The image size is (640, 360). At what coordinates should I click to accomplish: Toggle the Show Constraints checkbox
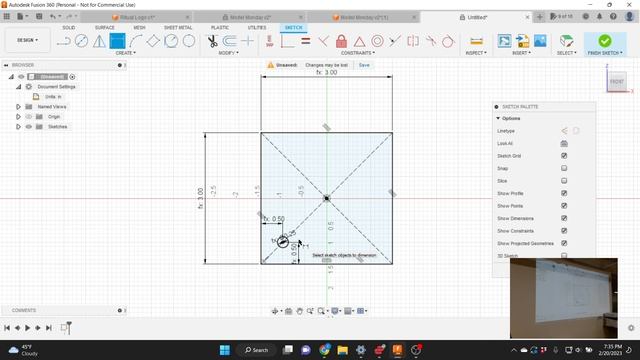(564, 231)
